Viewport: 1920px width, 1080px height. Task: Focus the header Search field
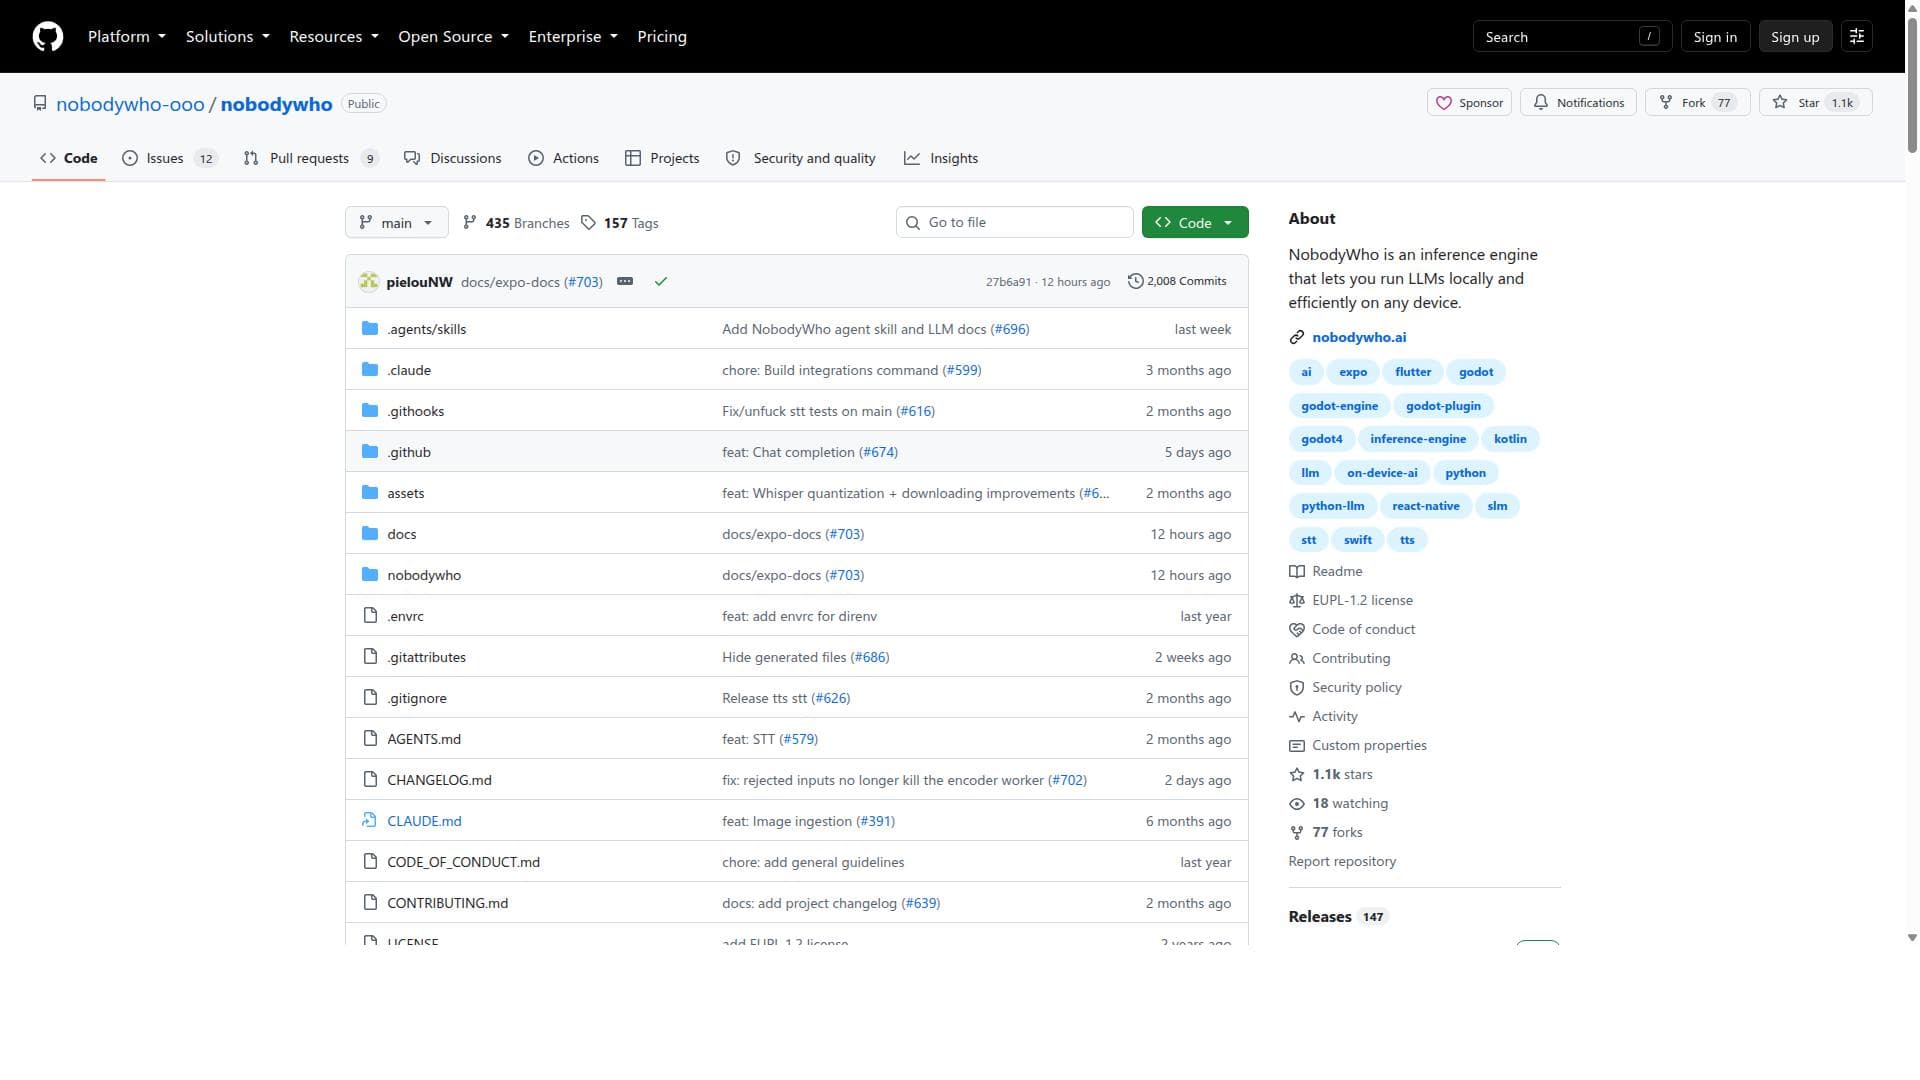point(1572,37)
